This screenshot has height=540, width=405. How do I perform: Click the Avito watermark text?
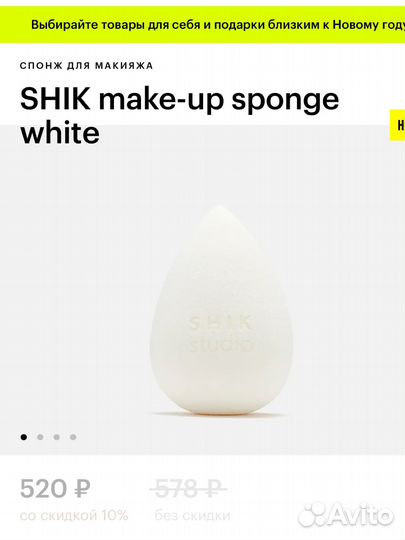[x=360, y=516]
